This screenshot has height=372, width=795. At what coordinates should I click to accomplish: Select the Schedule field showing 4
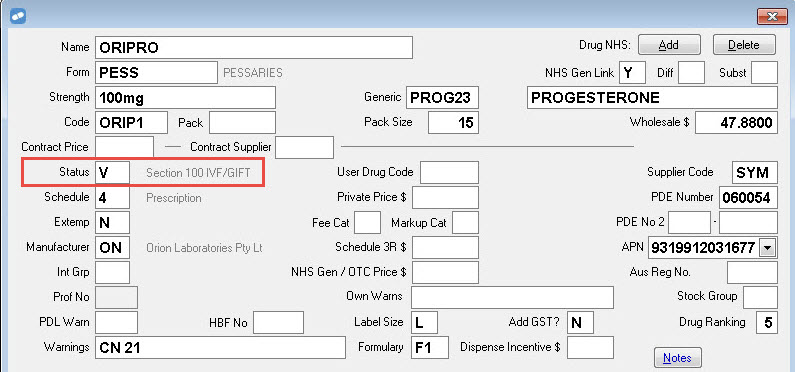pos(113,198)
